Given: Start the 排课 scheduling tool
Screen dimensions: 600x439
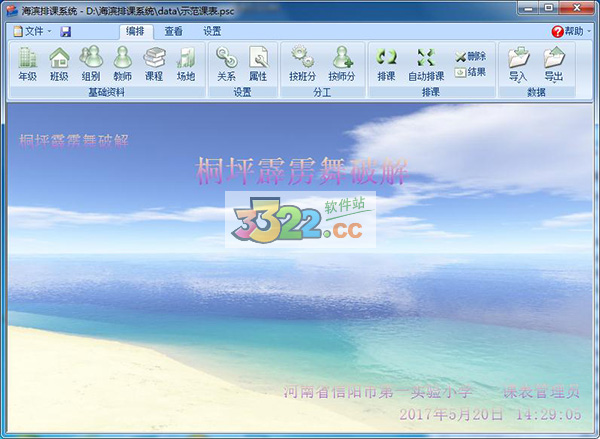Looking at the screenshot, I should (386, 64).
